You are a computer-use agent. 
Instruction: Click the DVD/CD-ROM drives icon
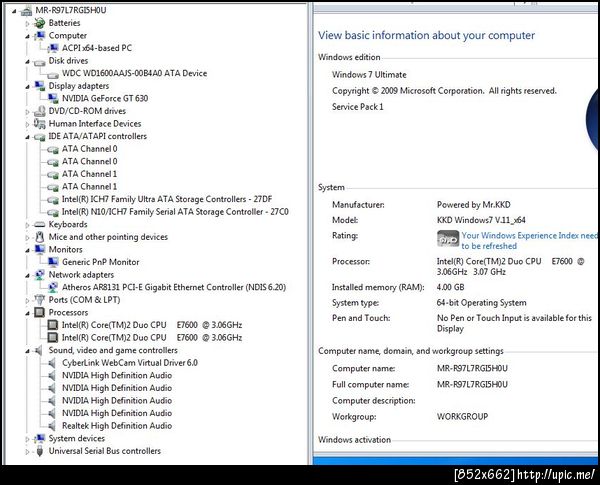coord(39,111)
